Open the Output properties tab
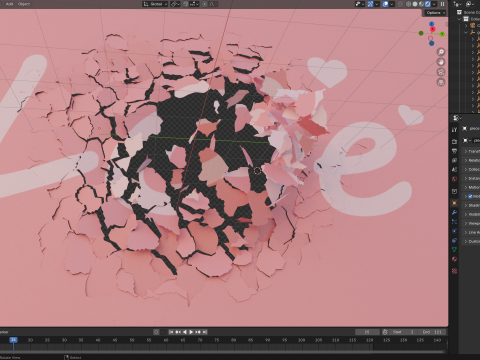The image size is (480, 360). (454, 151)
